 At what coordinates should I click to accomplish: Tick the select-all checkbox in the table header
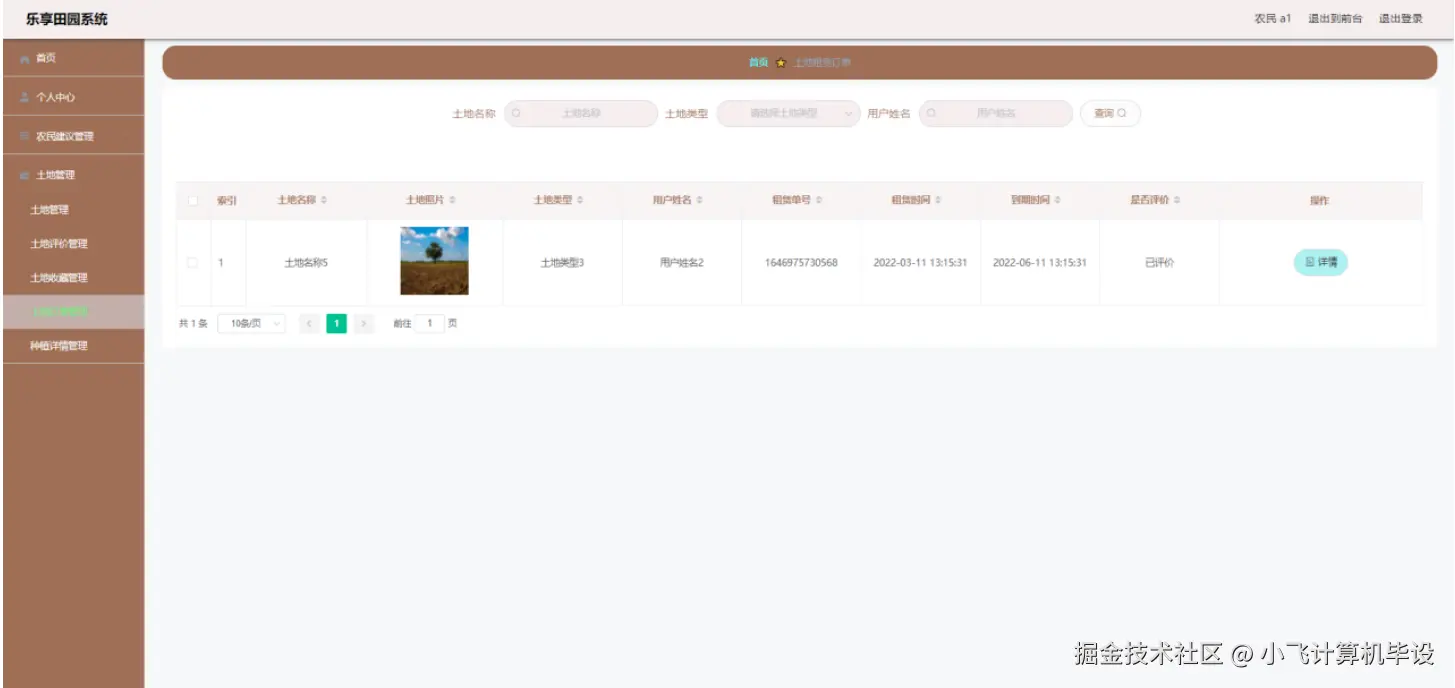pos(193,200)
